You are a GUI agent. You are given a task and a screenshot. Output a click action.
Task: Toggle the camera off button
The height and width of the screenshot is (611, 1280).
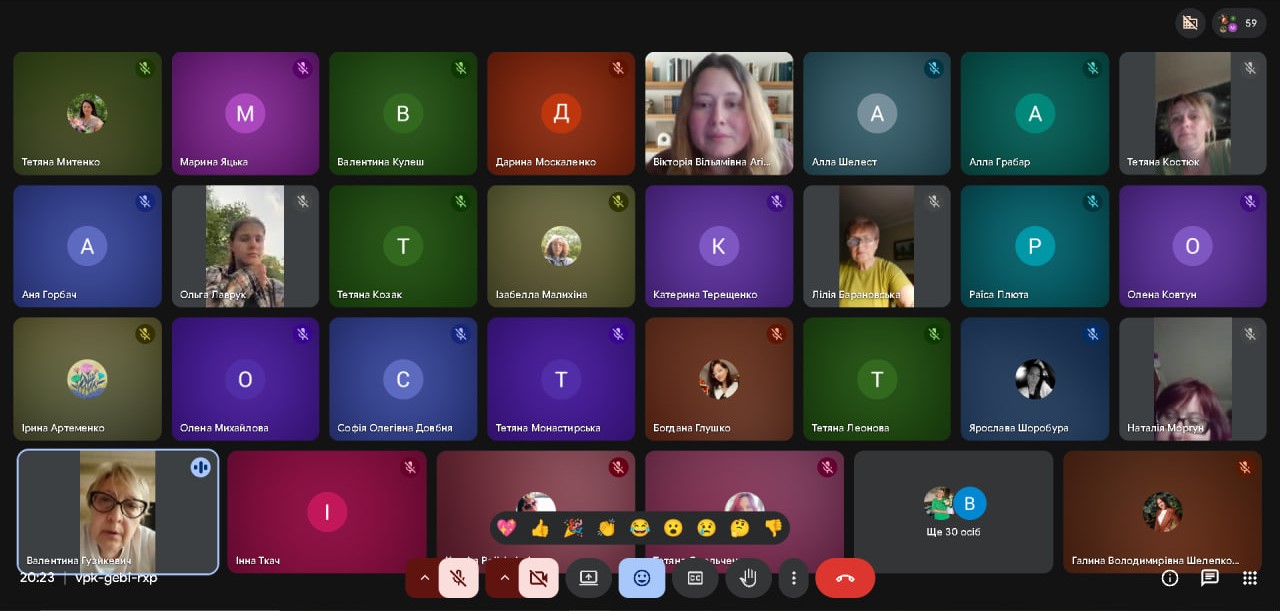coord(538,578)
